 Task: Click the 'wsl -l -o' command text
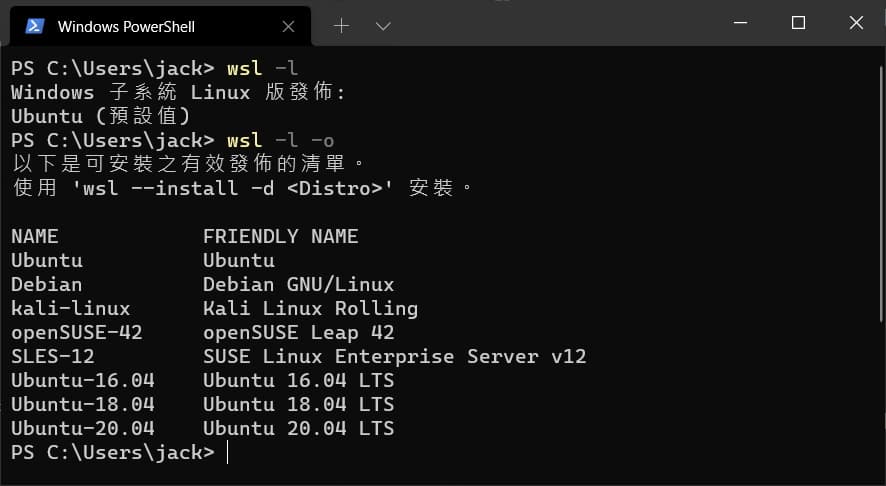coord(280,140)
